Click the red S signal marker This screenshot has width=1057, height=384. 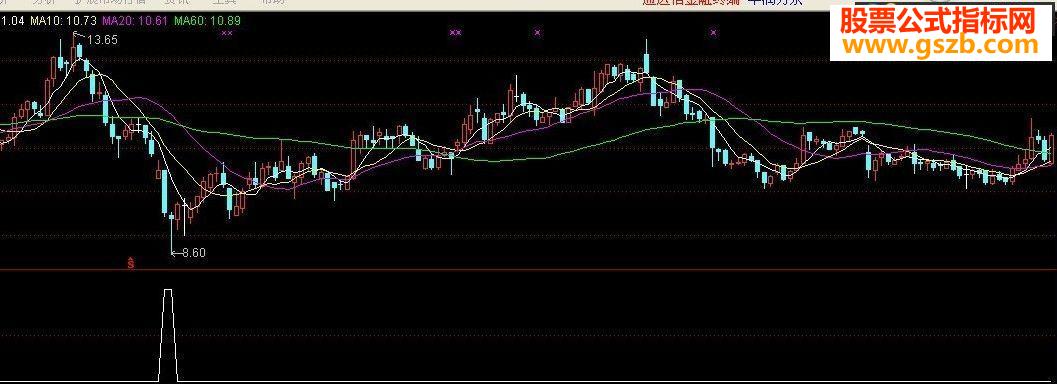pos(131,264)
